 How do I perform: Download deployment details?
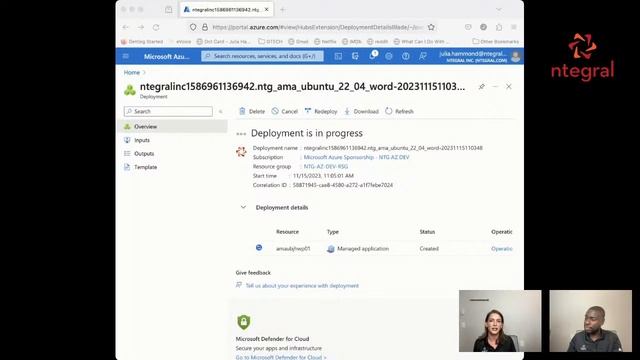coord(362,111)
